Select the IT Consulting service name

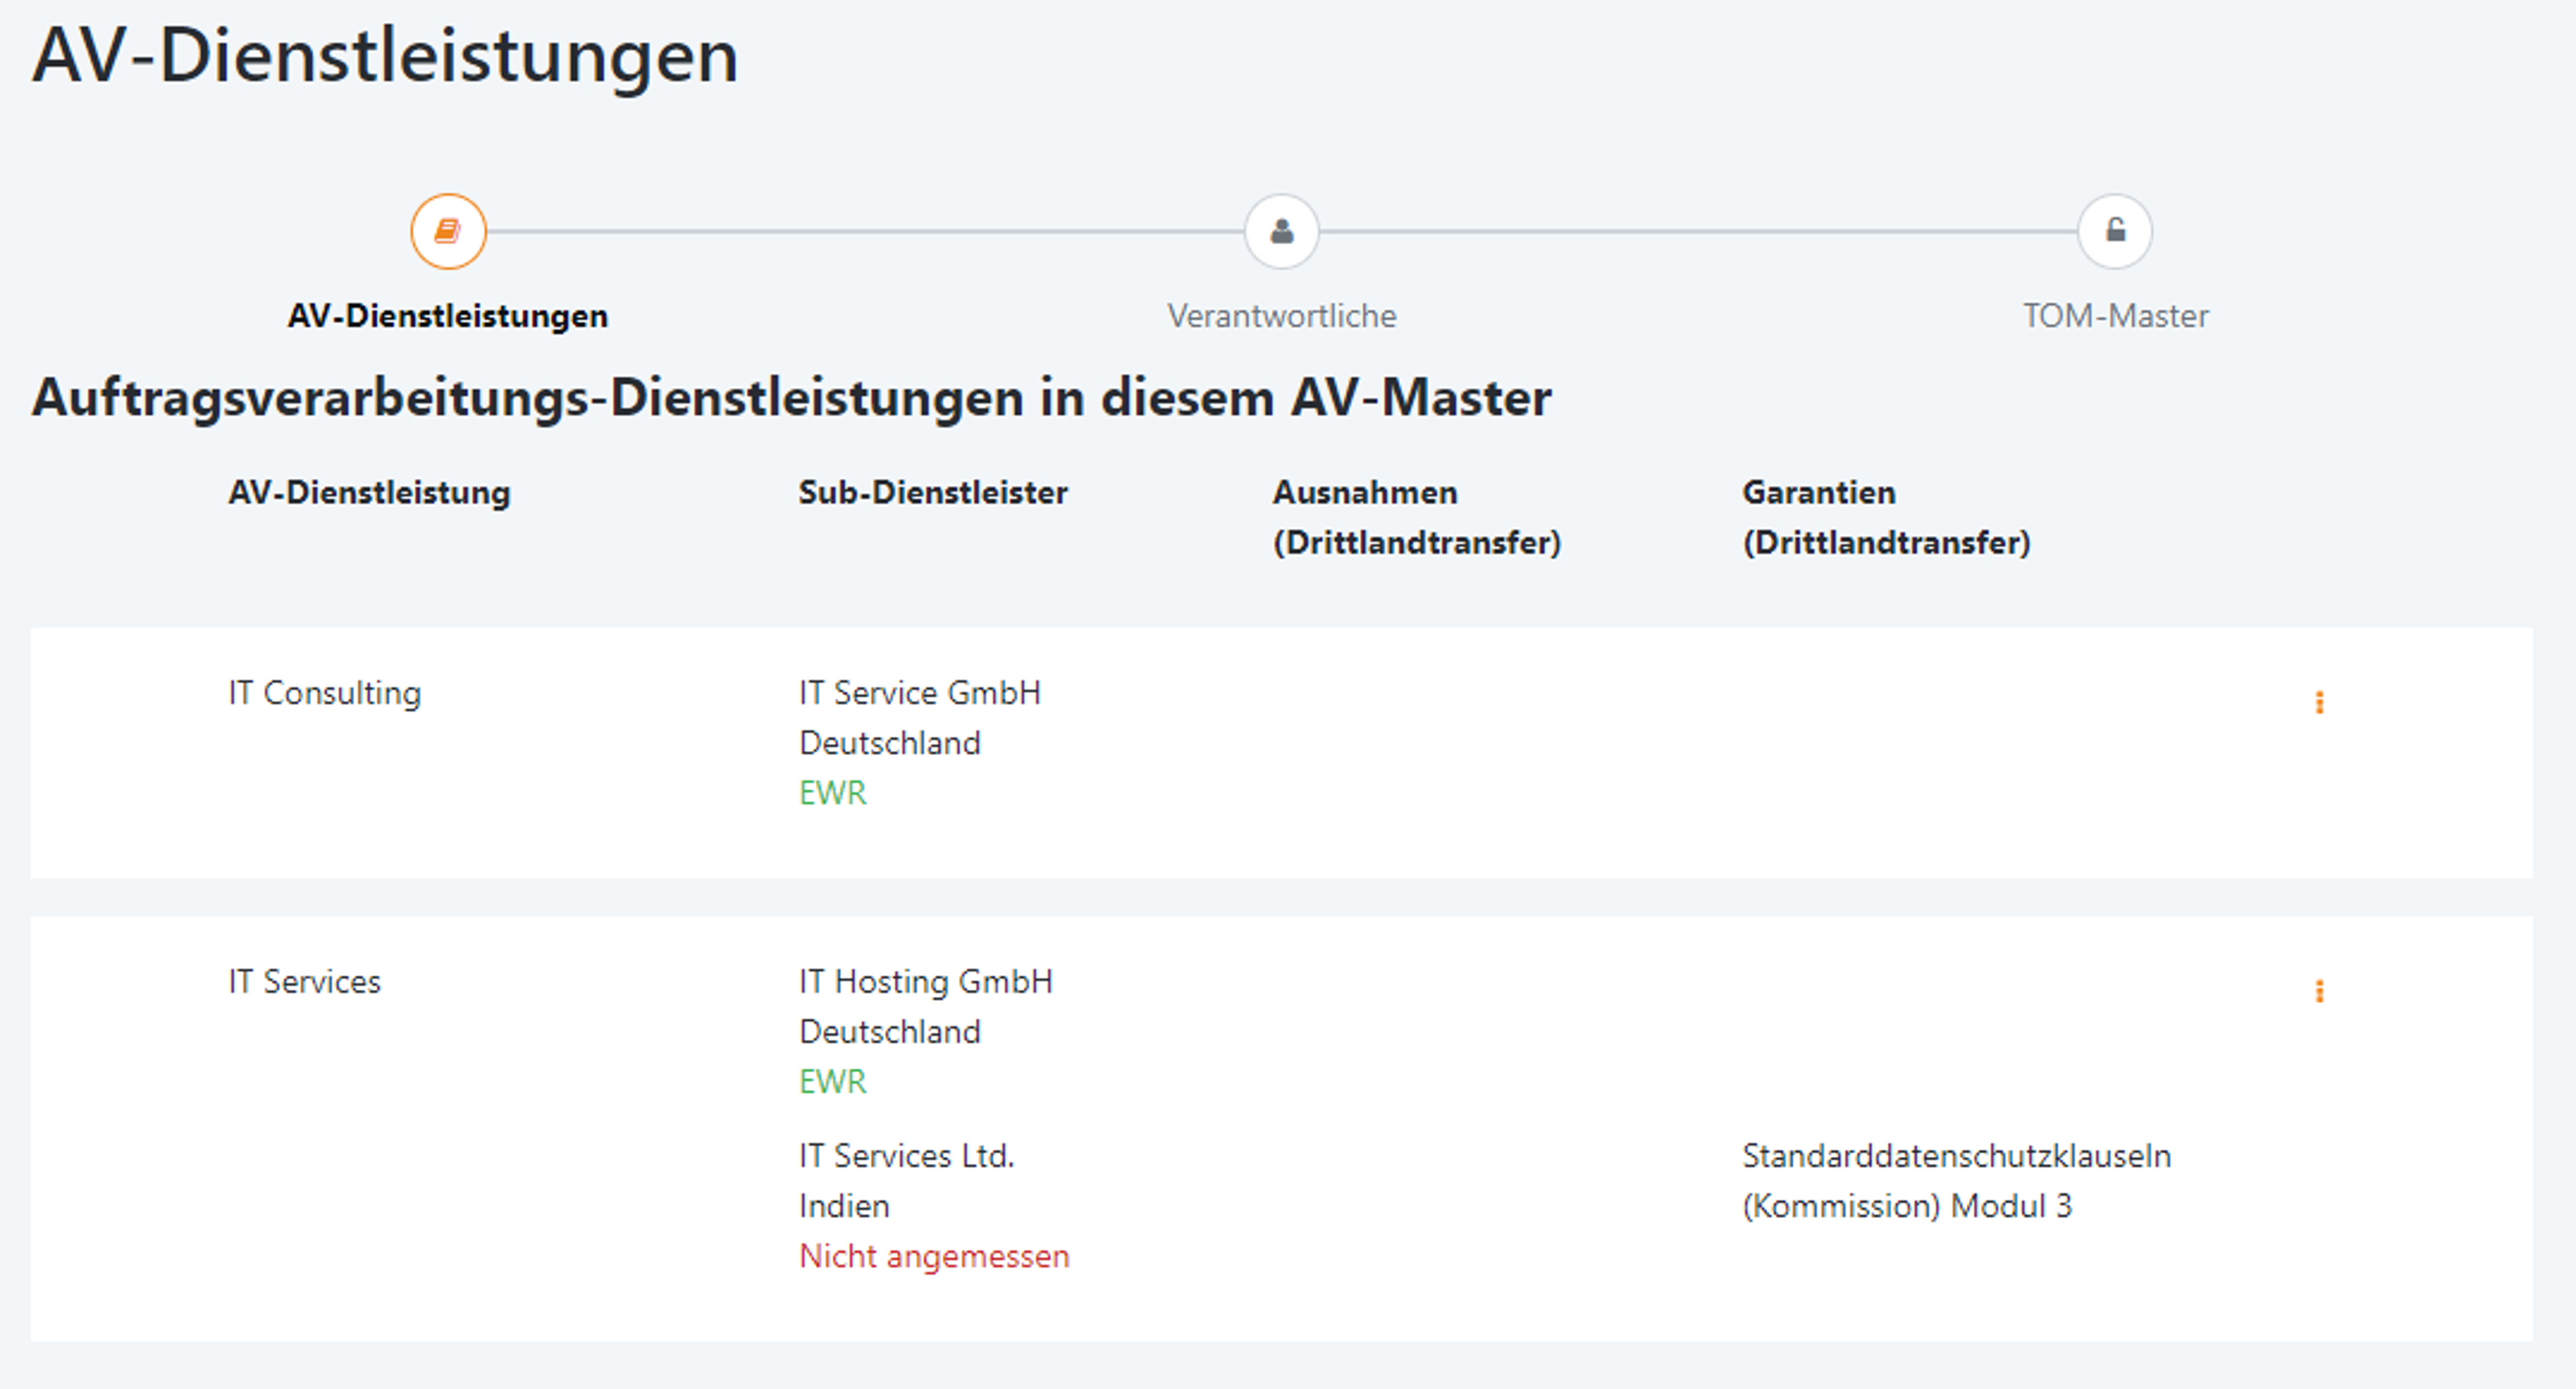point(324,692)
